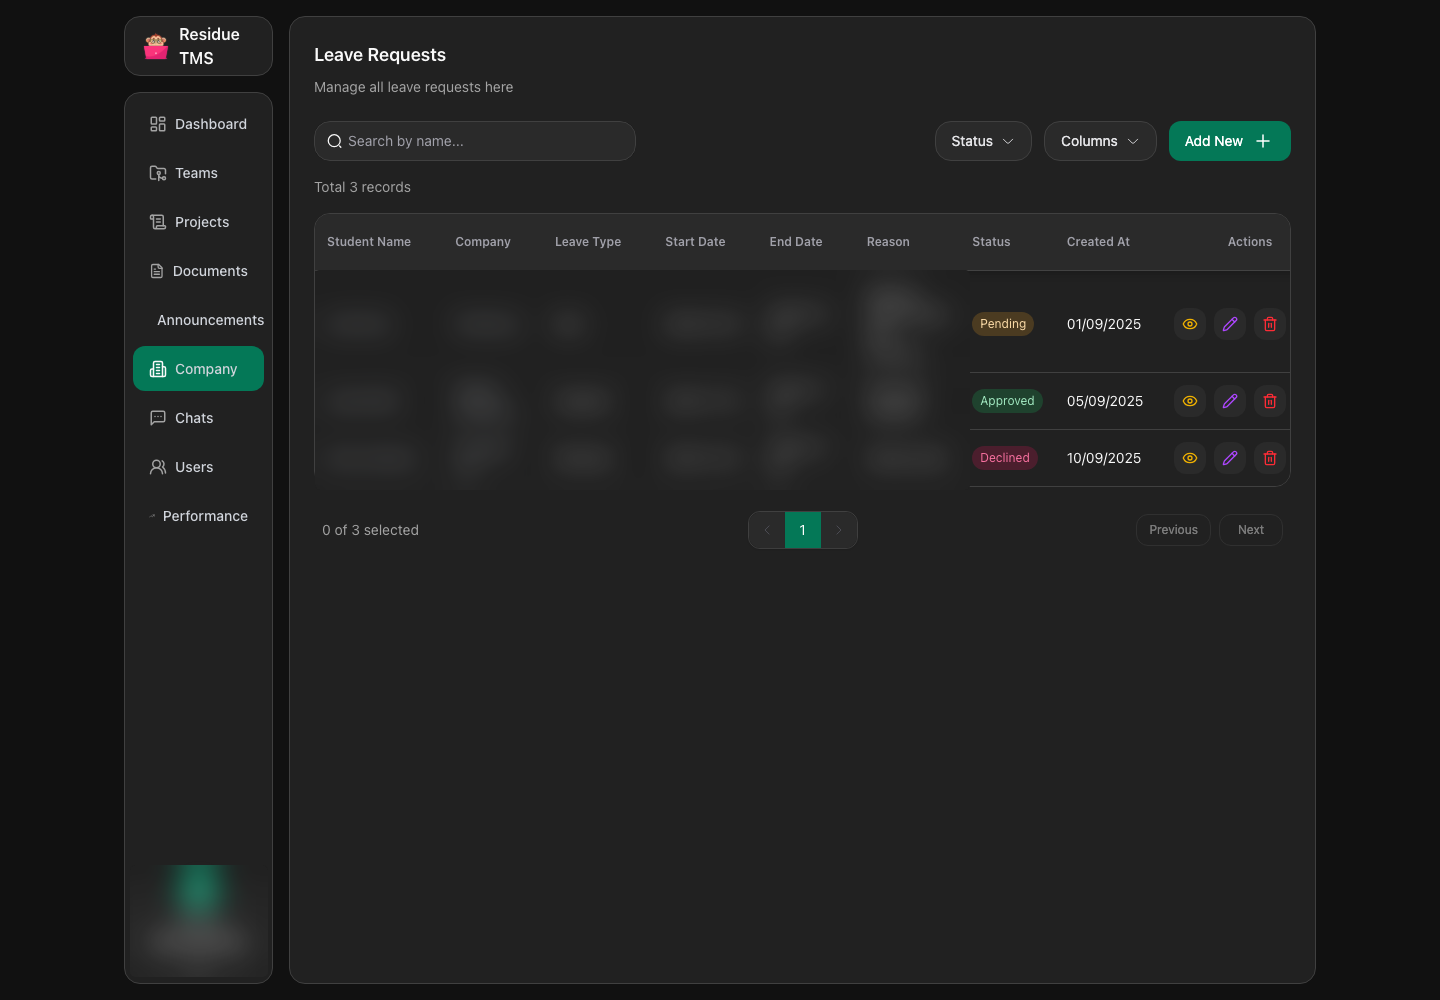Screen dimensions: 1440x1000
Task: Open the Dashboard page
Action: (x=199, y=124)
